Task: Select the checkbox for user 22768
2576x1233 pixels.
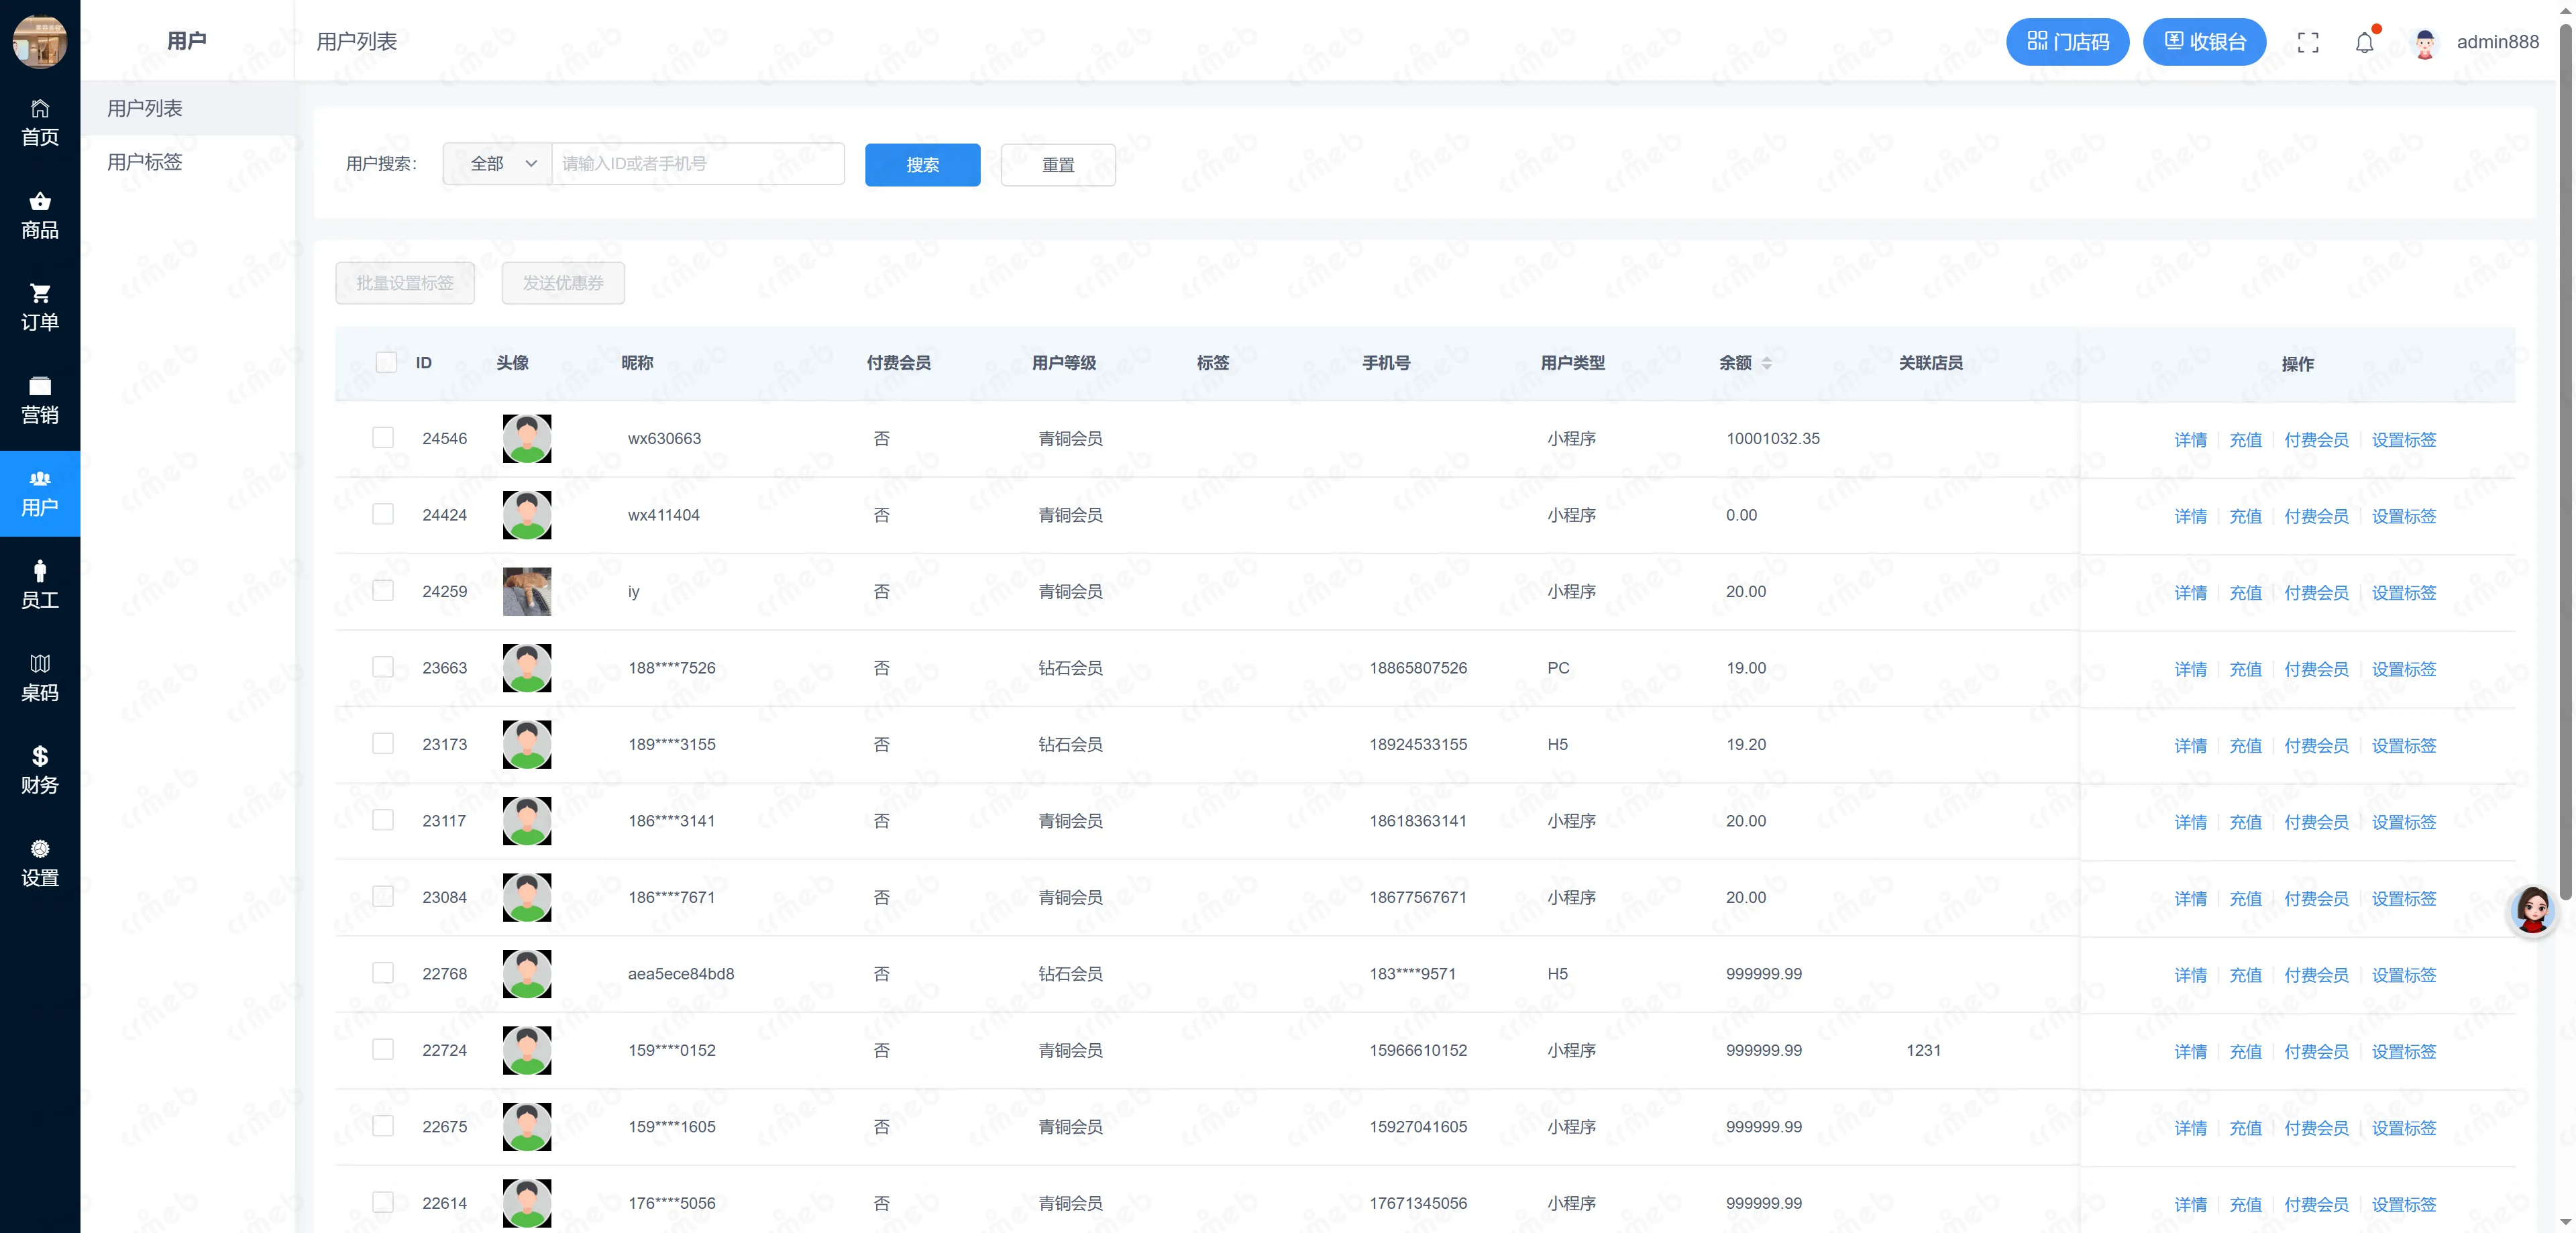Action: [x=383, y=973]
